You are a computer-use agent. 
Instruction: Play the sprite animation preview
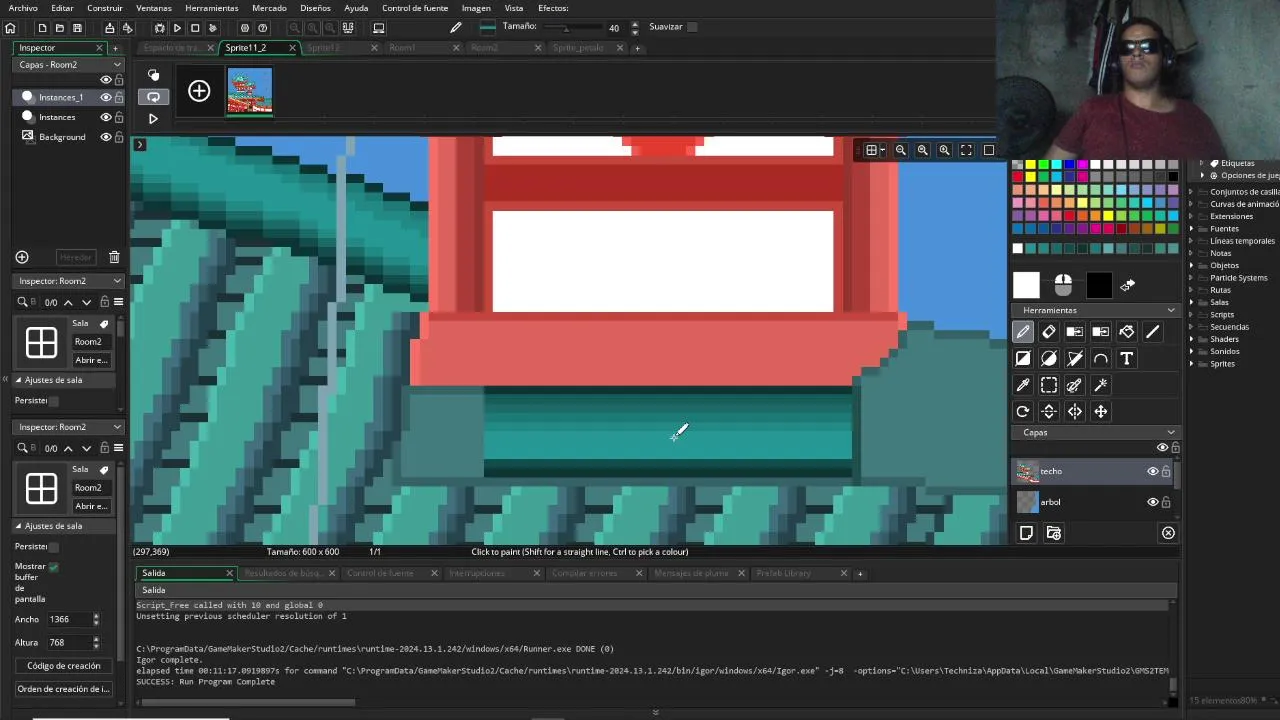(153, 118)
